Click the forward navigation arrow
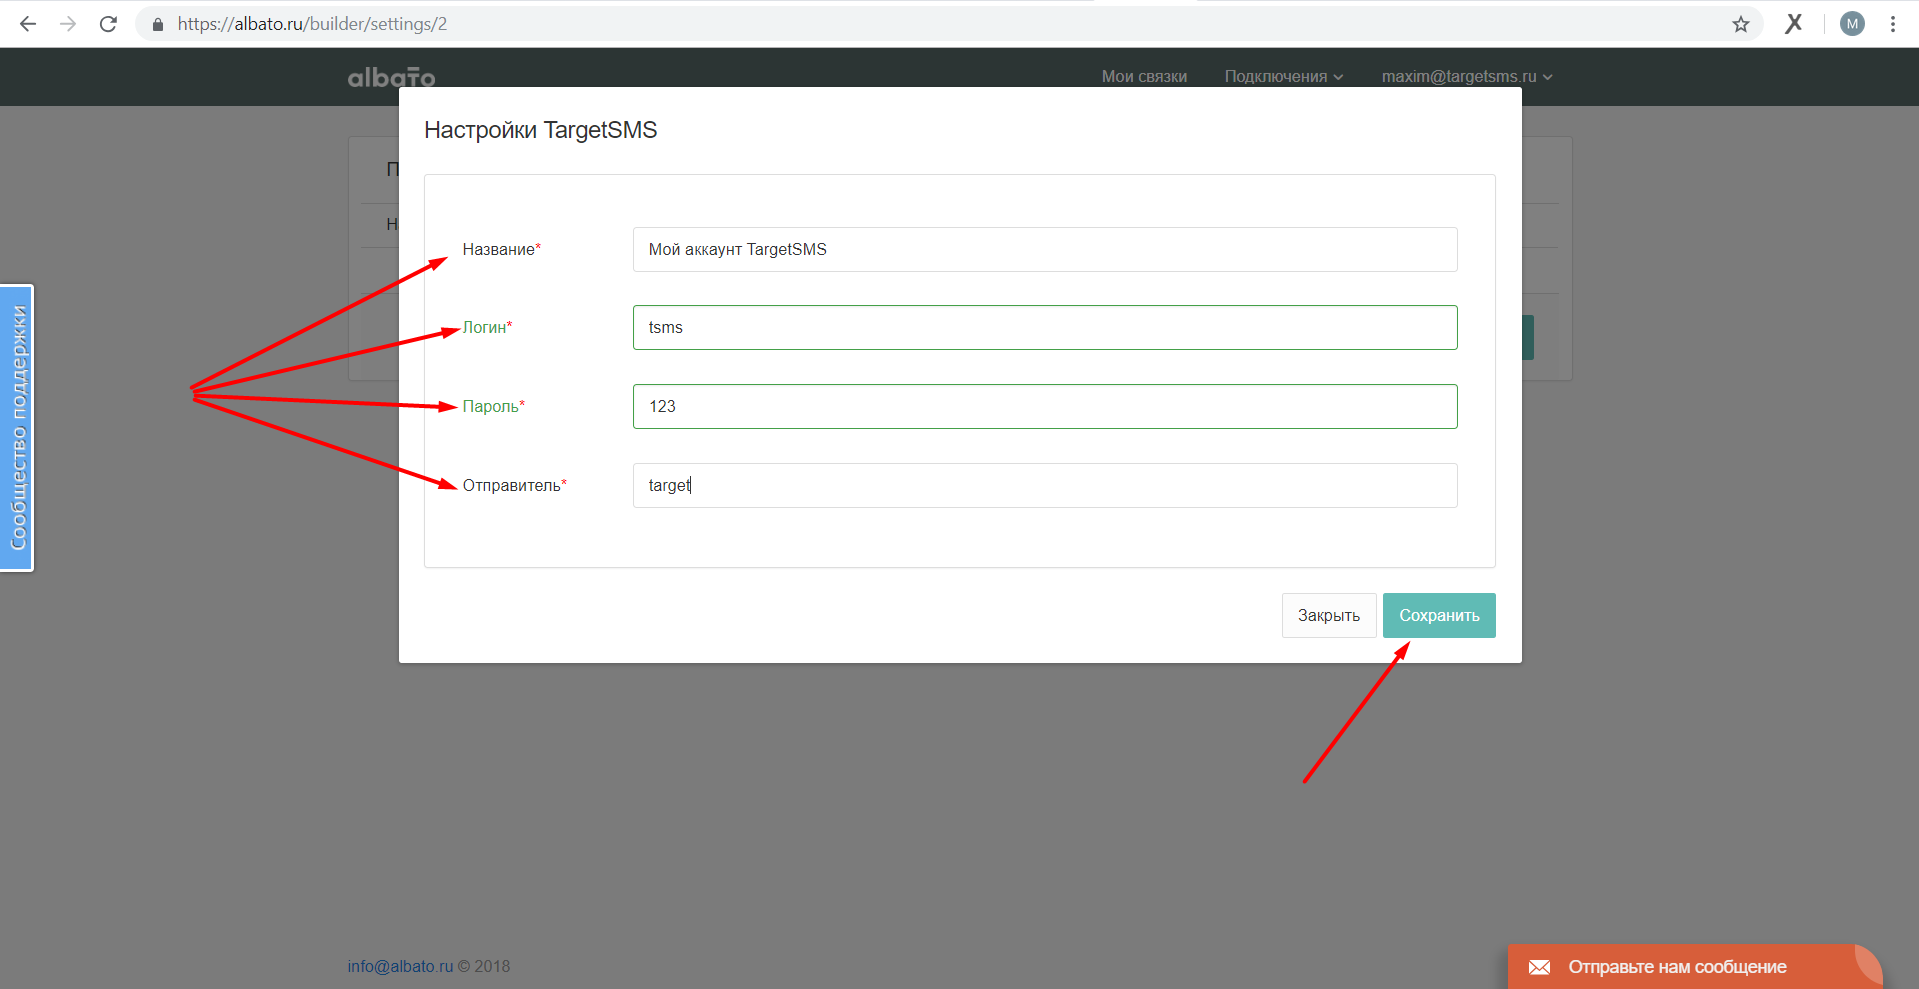This screenshot has height=989, width=1919. coord(68,24)
